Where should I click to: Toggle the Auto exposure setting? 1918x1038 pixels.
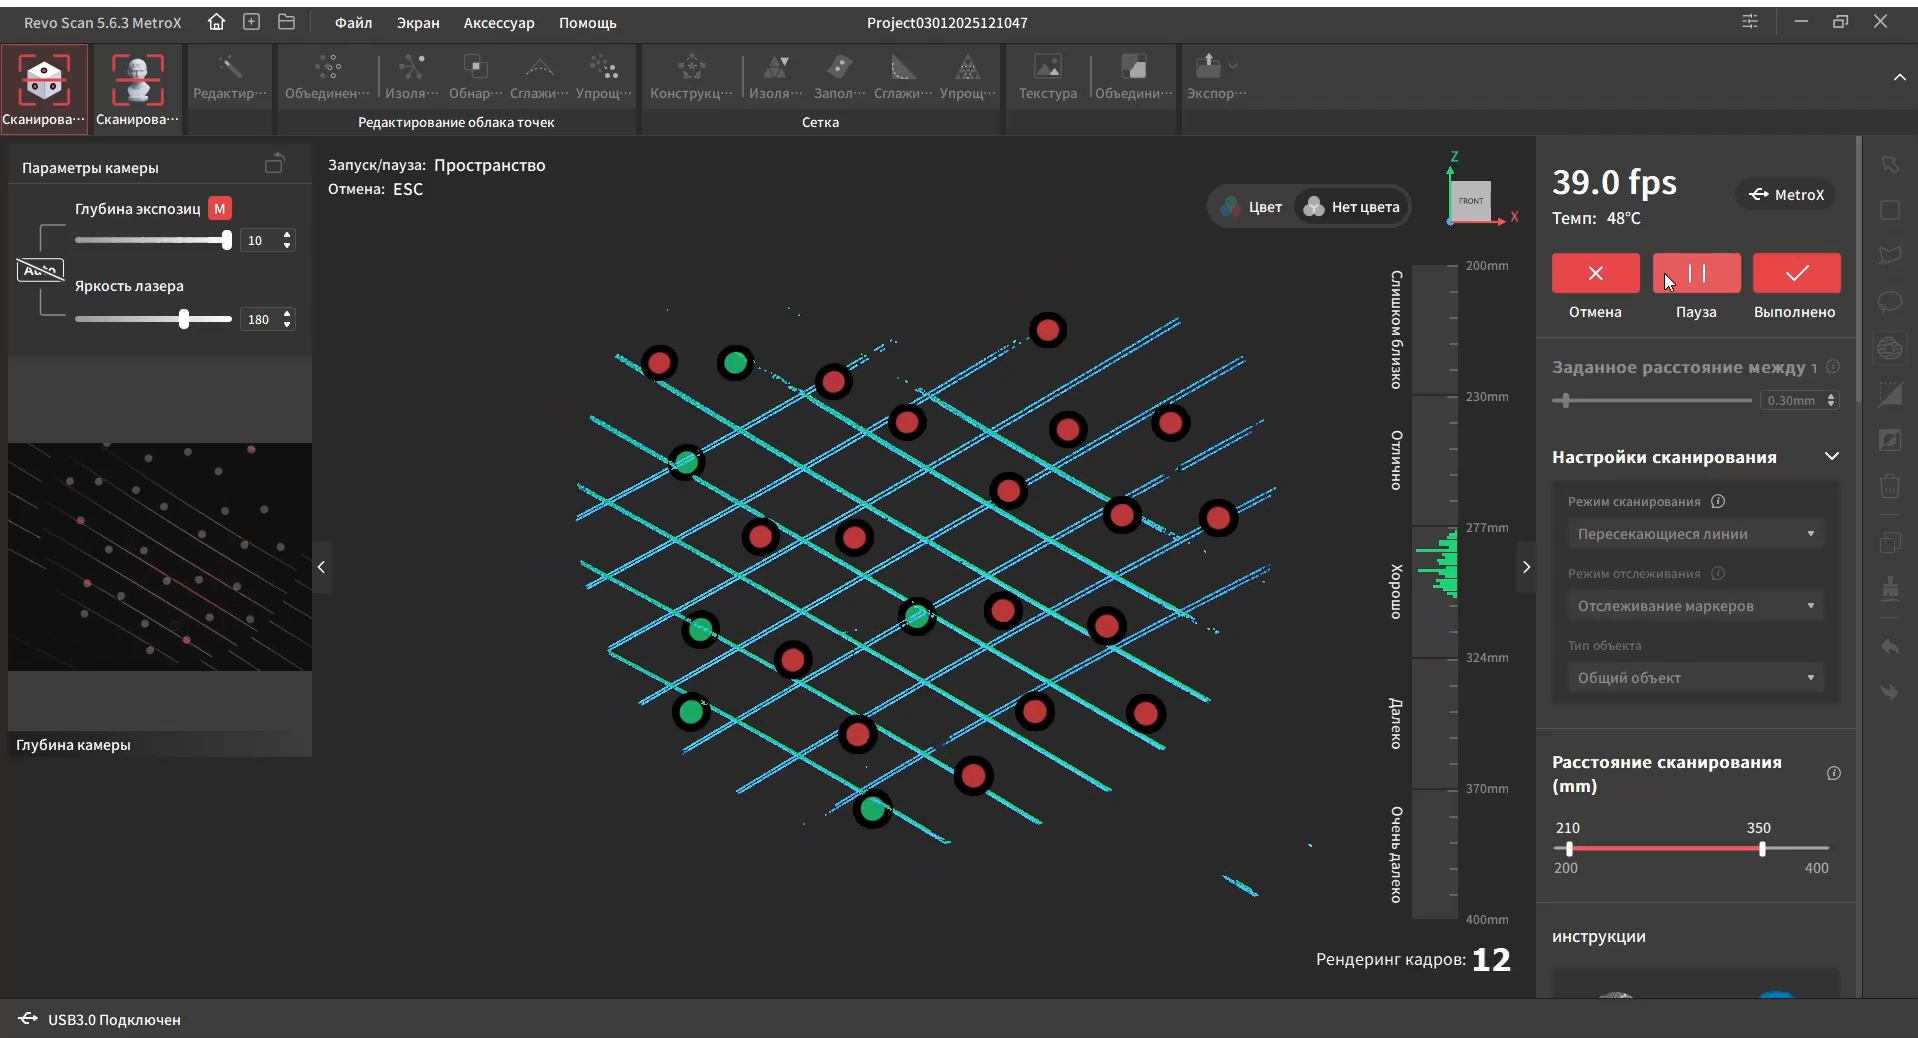click(40, 270)
